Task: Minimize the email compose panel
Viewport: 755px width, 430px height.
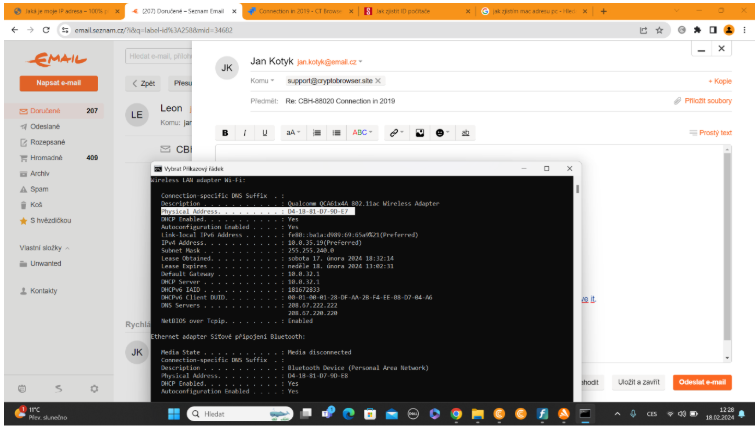Action: pos(701,49)
